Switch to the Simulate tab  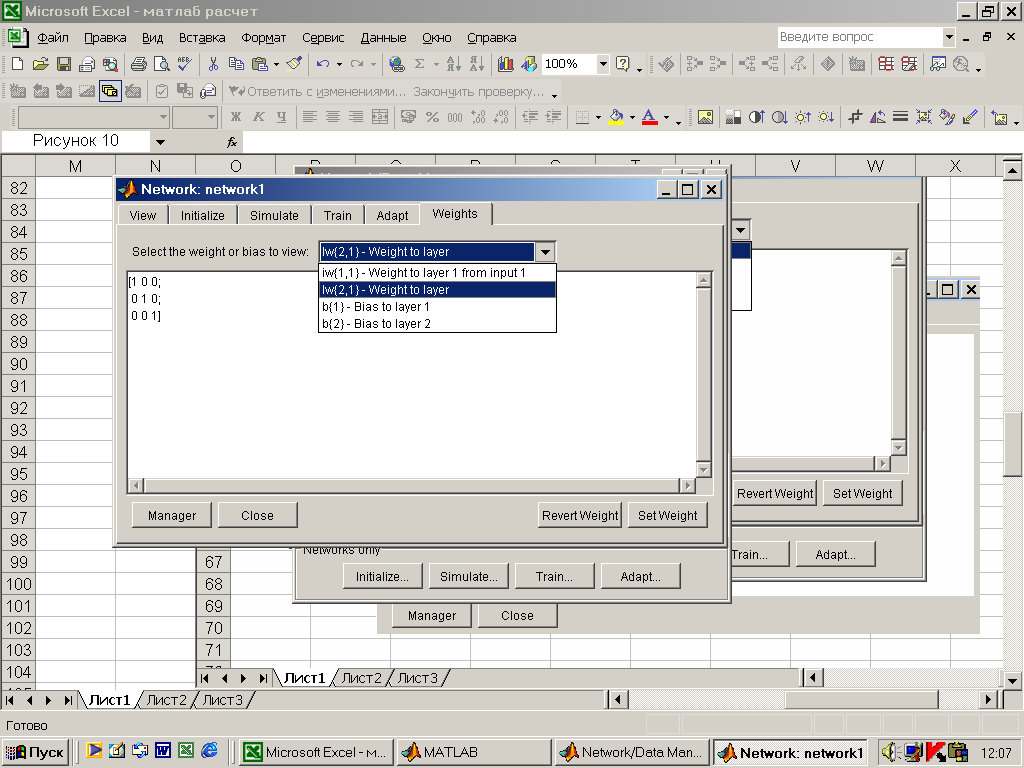[274, 215]
